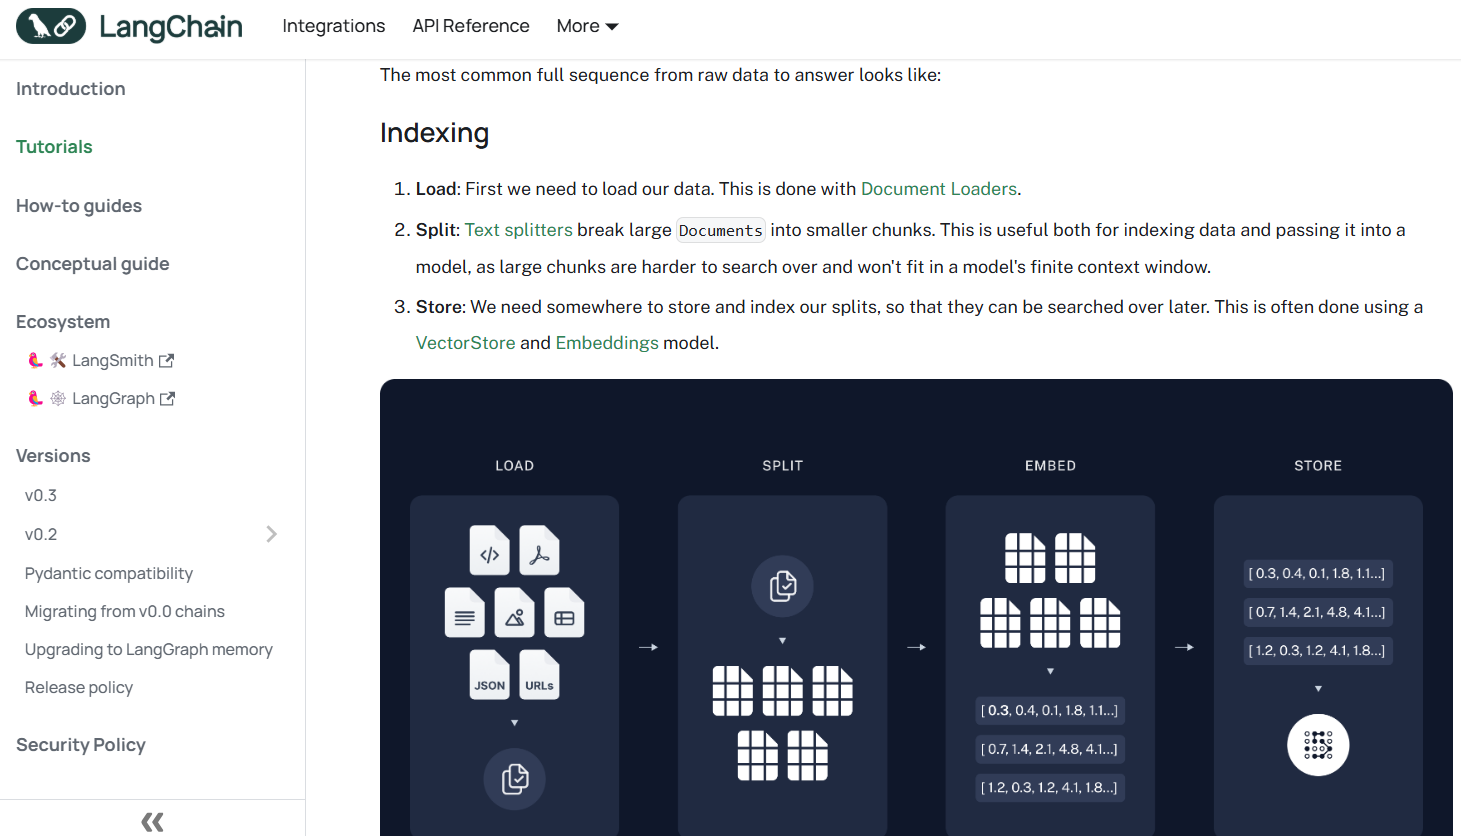
Task: Click the Documents inline code text
Action: (x=721, y=231)
